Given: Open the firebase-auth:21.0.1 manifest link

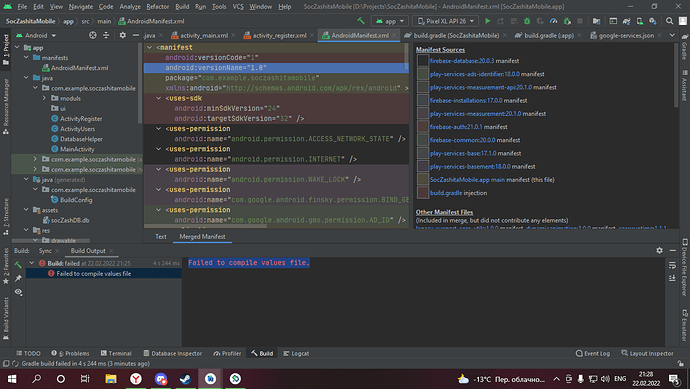Looking at the screenshot, I should point(456,127).
